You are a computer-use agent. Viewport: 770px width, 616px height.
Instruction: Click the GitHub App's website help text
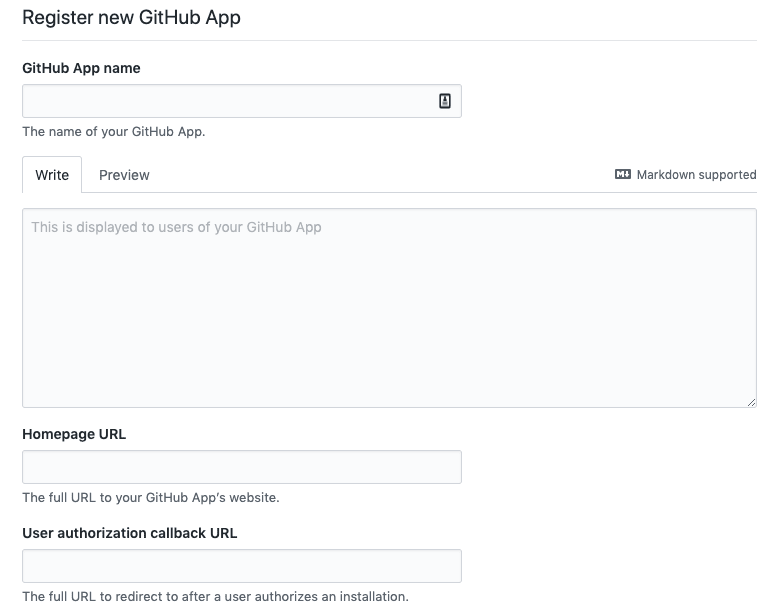click(151, 498)
